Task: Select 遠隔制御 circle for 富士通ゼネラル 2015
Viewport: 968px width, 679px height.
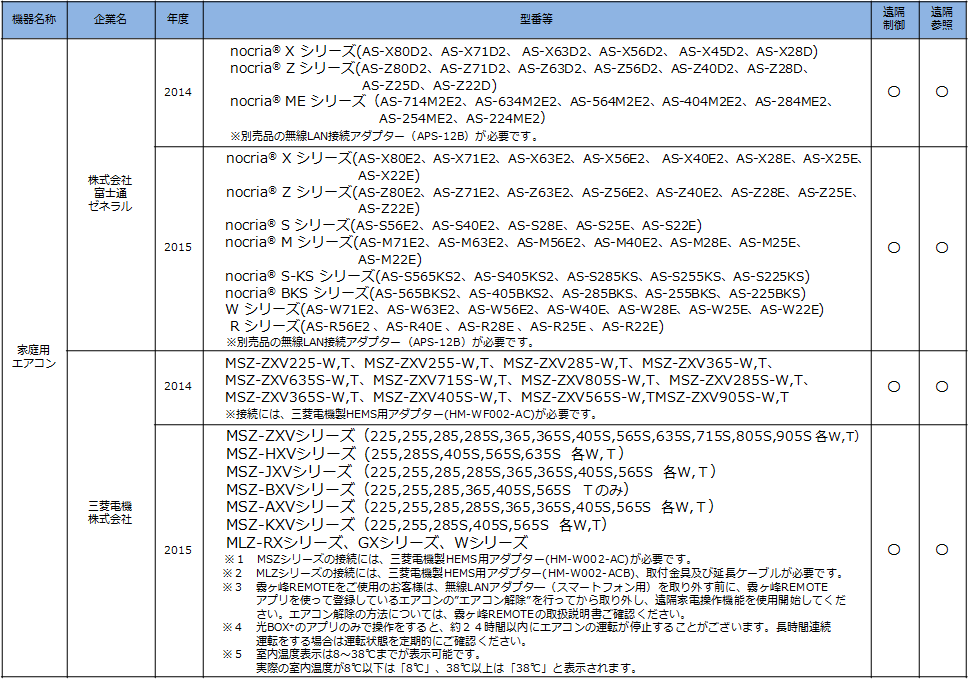Action: pos(894,248)
